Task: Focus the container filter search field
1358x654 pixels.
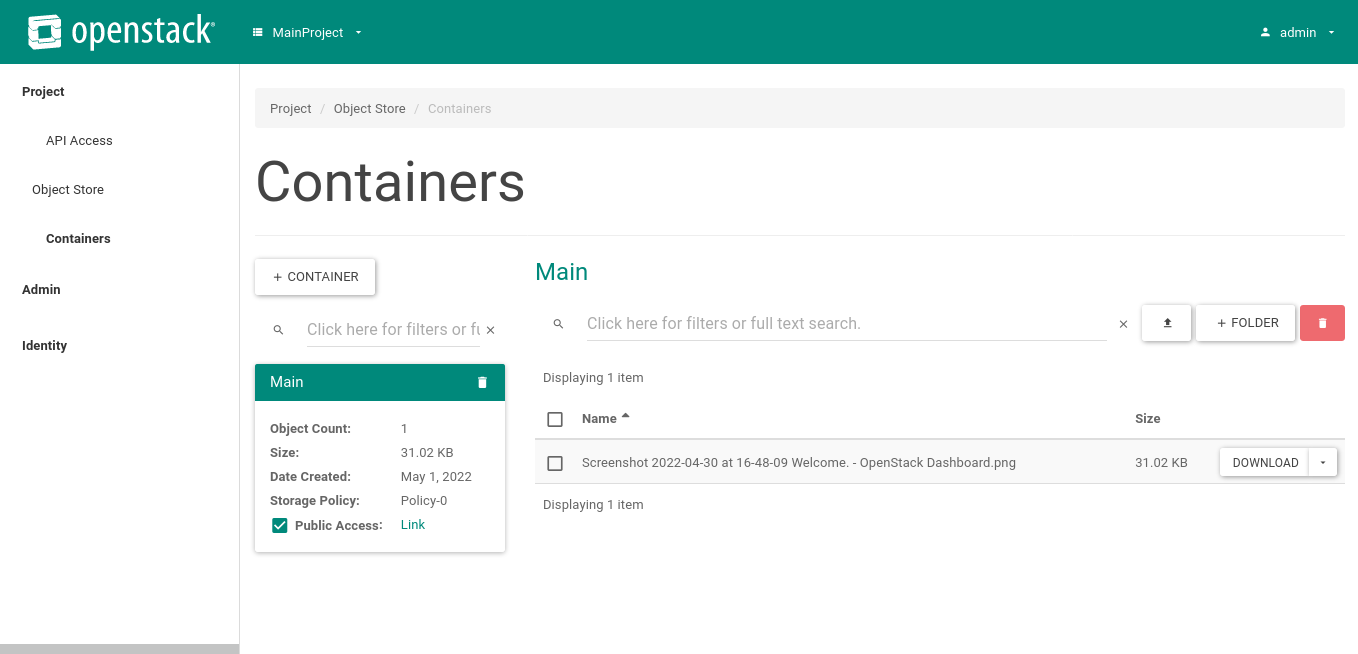Action: [x=393, y=330]
